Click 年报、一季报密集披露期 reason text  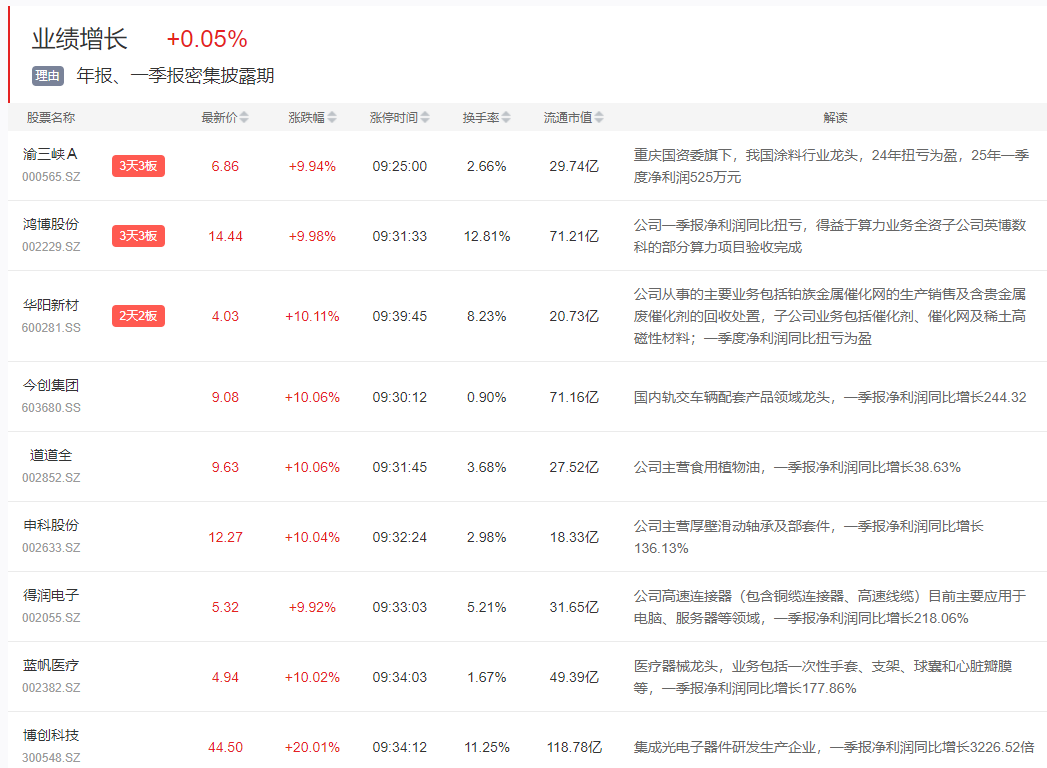click(175, 76)
